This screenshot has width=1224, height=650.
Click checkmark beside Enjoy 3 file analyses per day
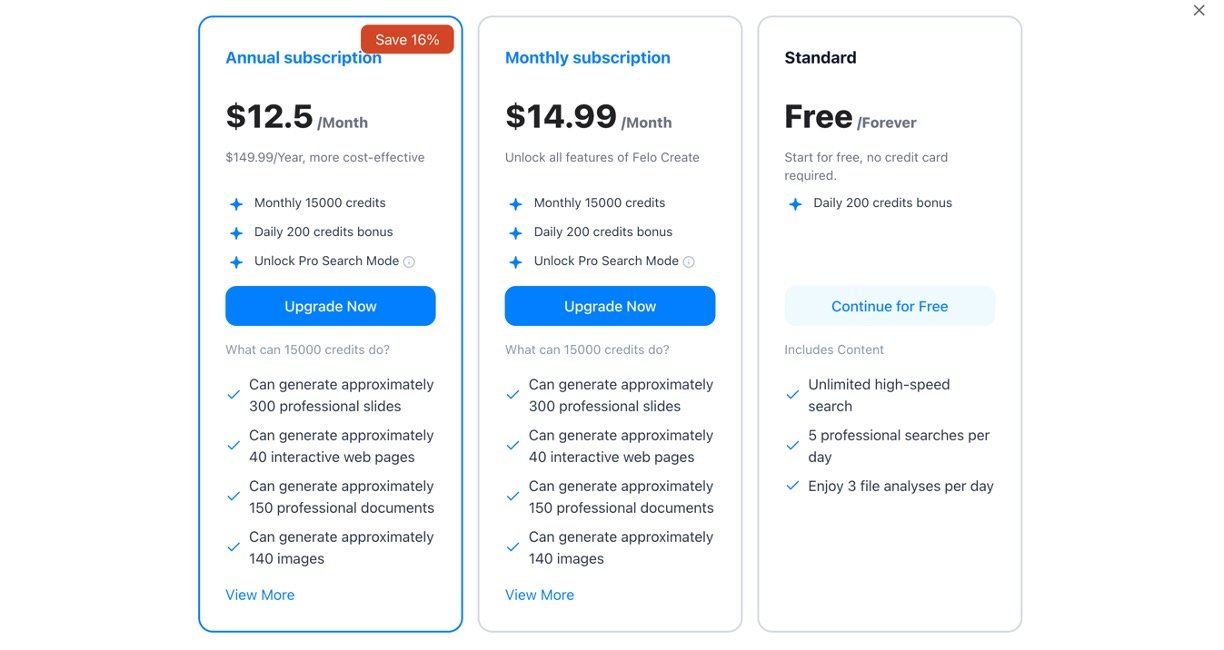point(792,486)
